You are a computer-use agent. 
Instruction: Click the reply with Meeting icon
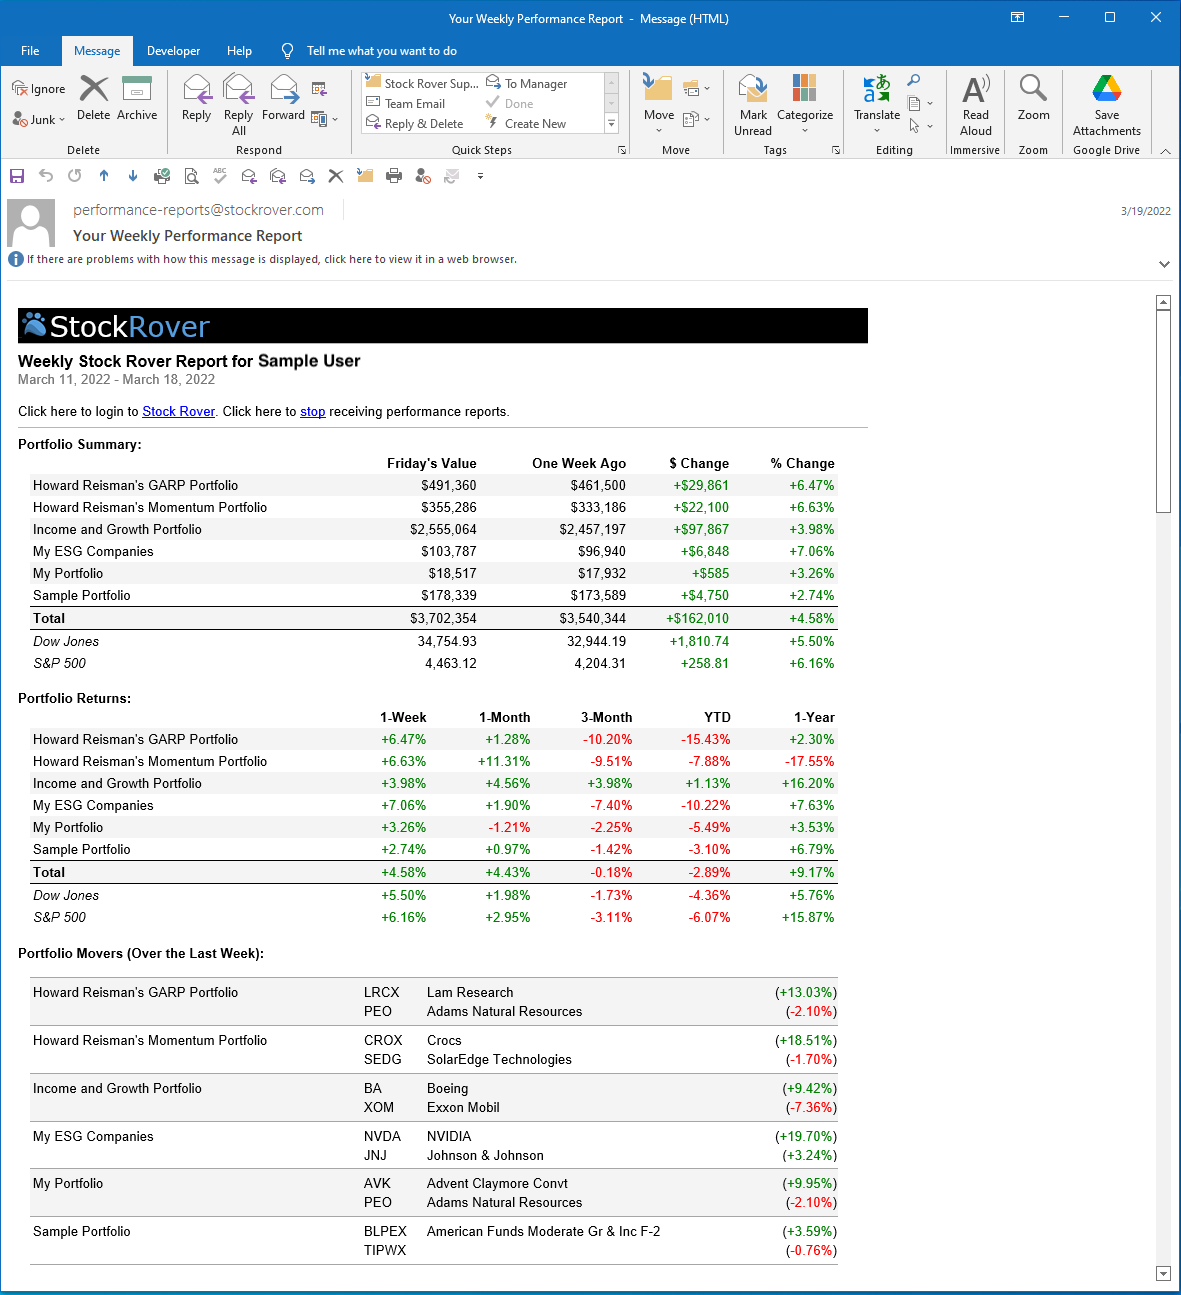pos(320,89)
